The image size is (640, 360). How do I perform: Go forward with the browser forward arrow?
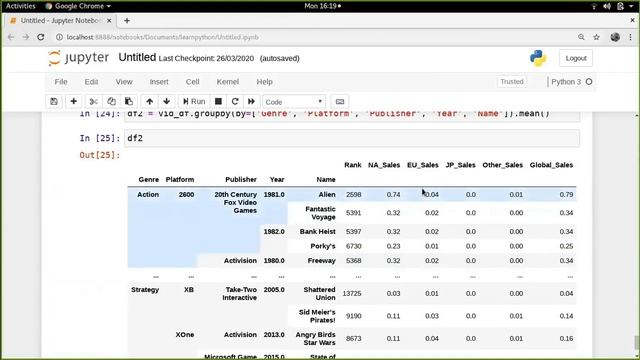(26, 37)
